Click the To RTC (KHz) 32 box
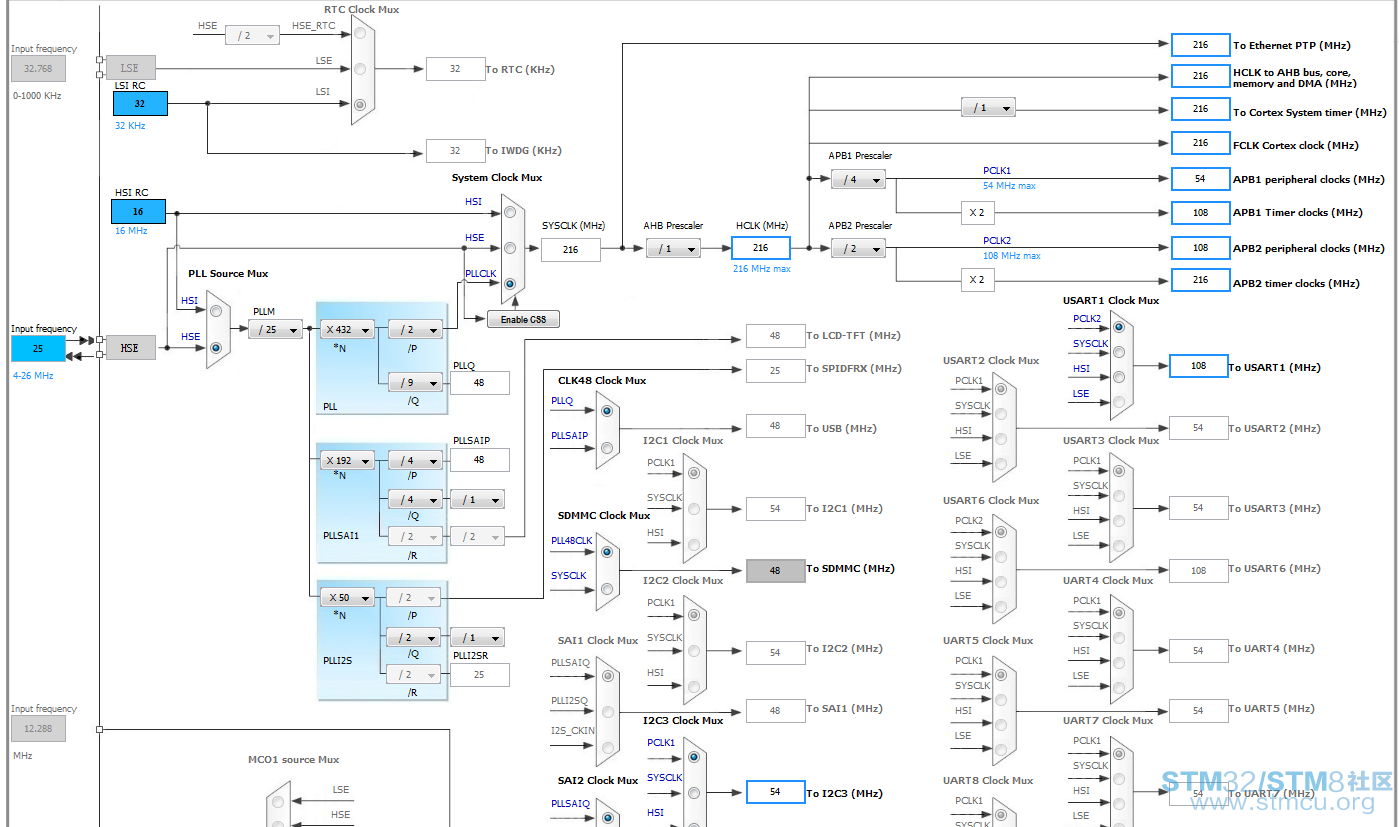Viewport: 1399px width, 827px height. (455, 69)
